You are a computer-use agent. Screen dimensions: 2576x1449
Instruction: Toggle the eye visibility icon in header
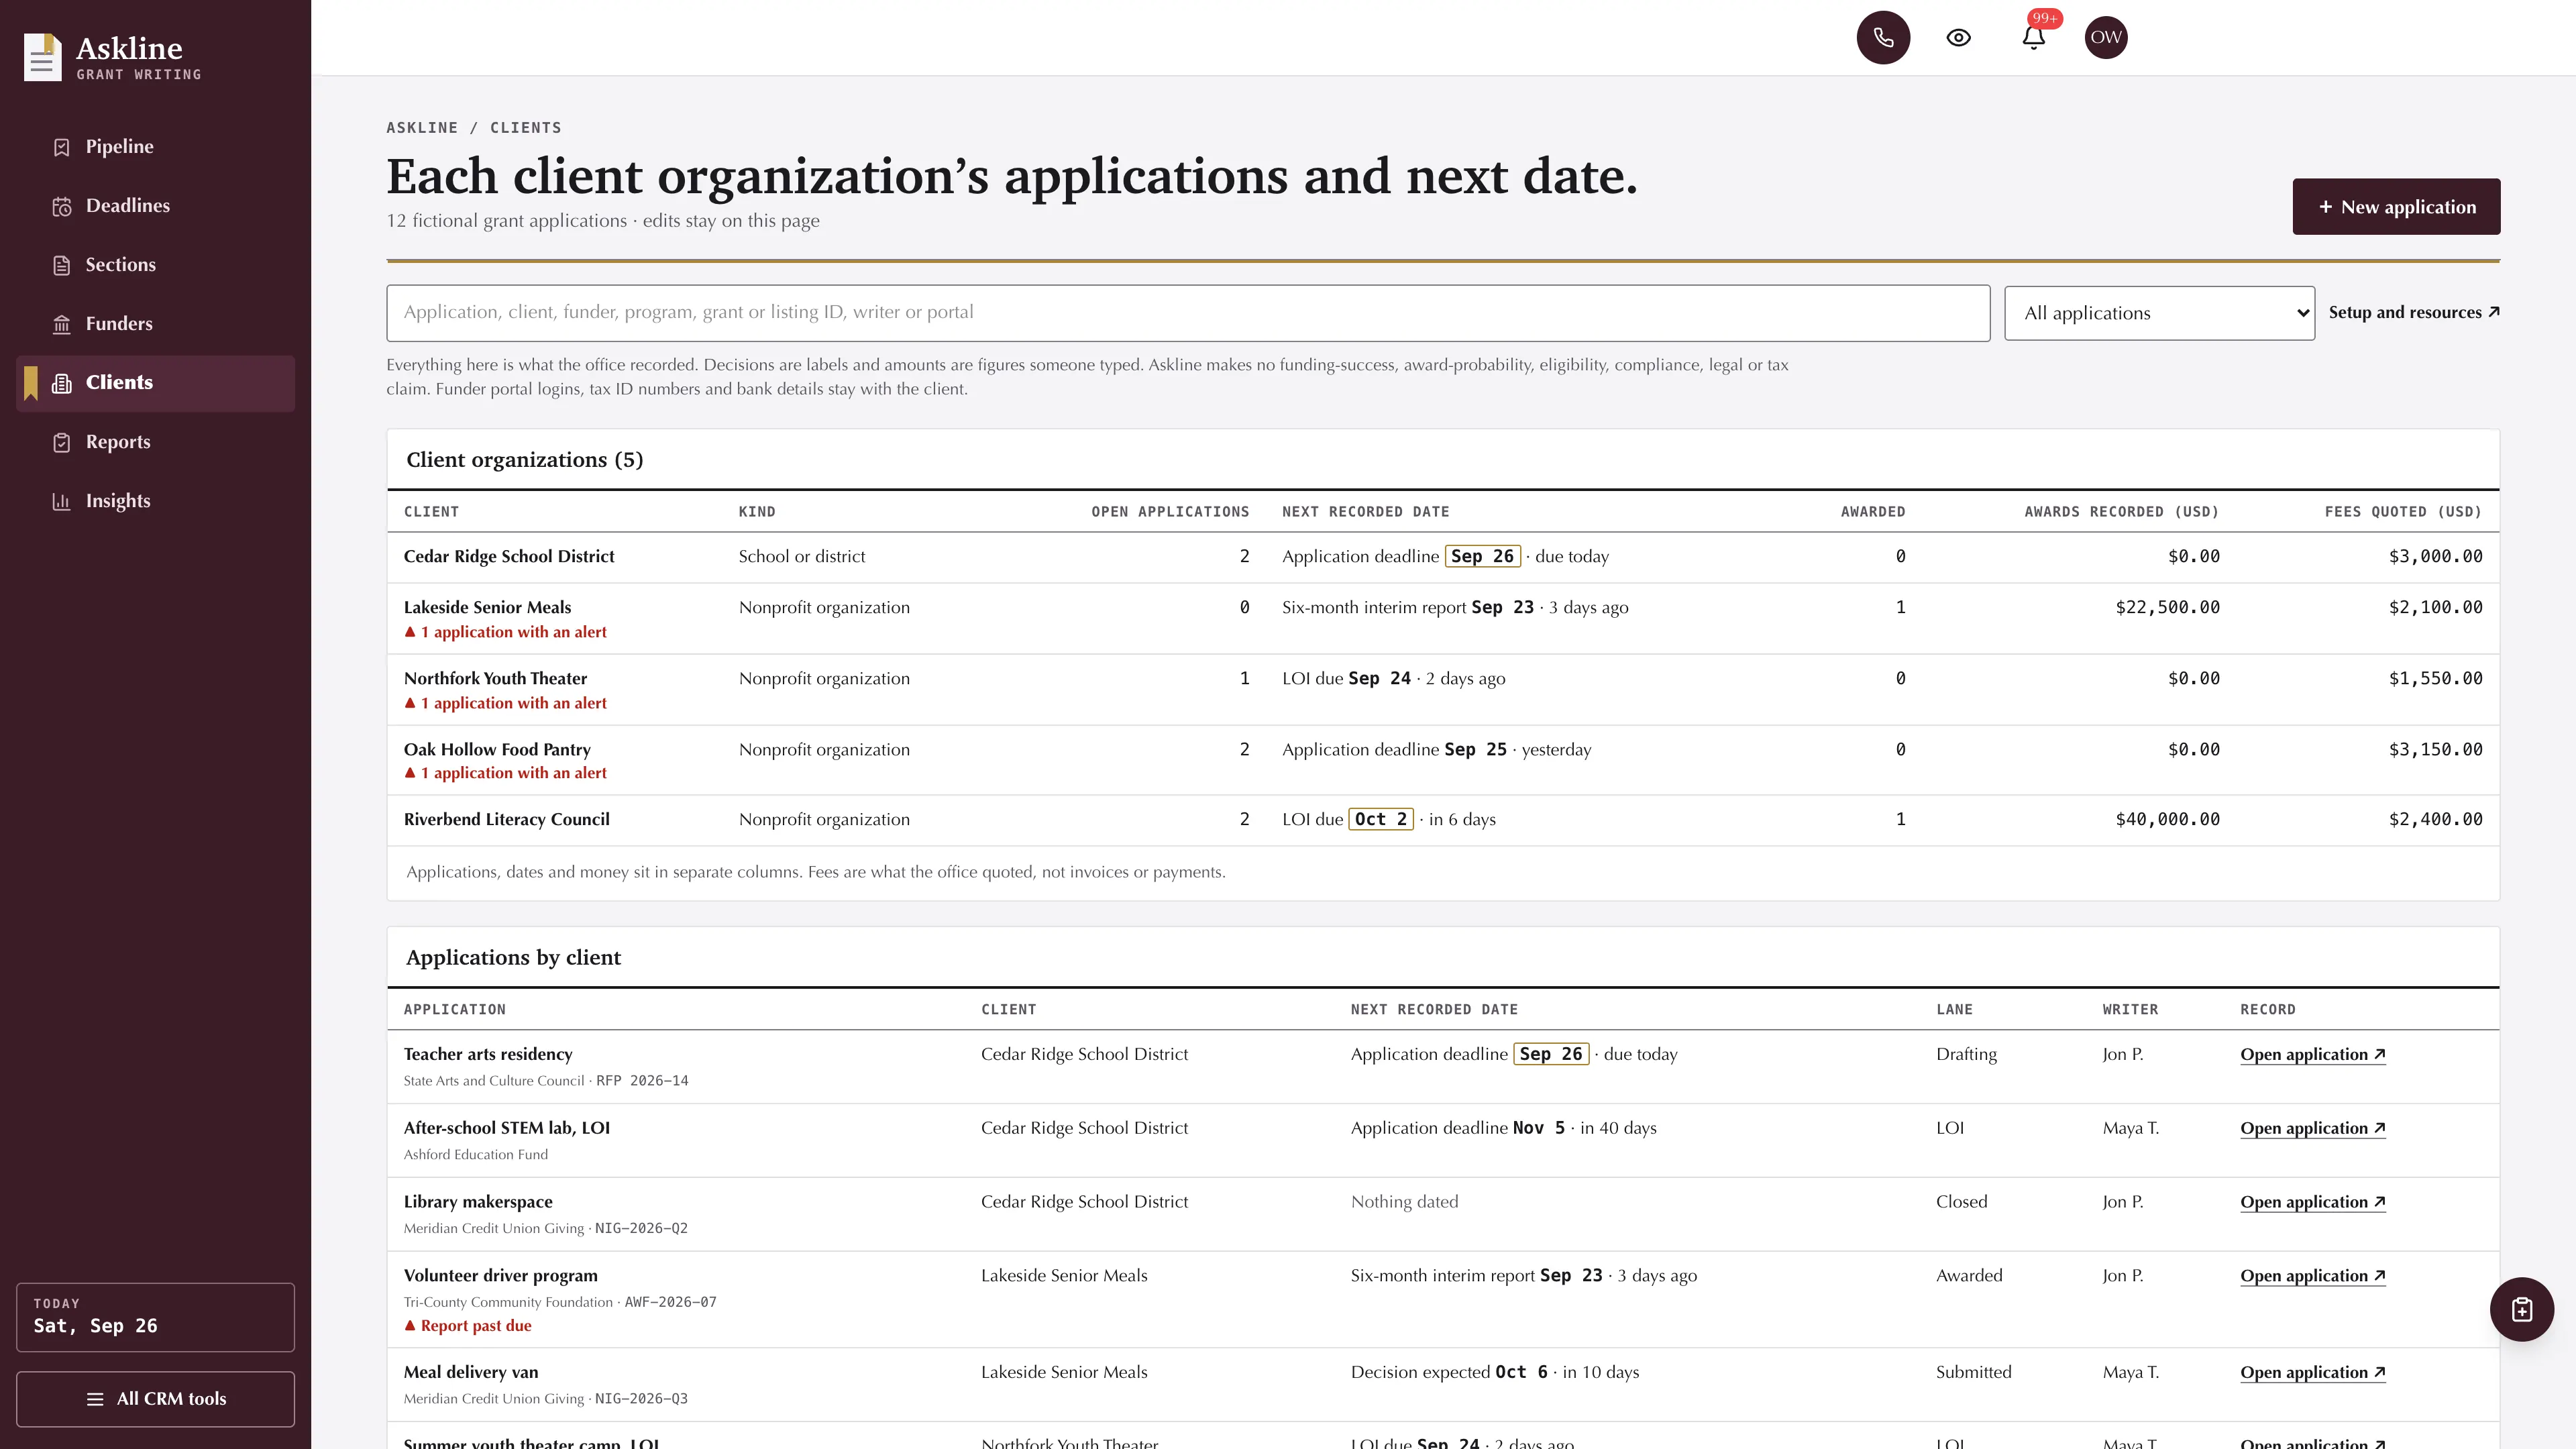1958,37
